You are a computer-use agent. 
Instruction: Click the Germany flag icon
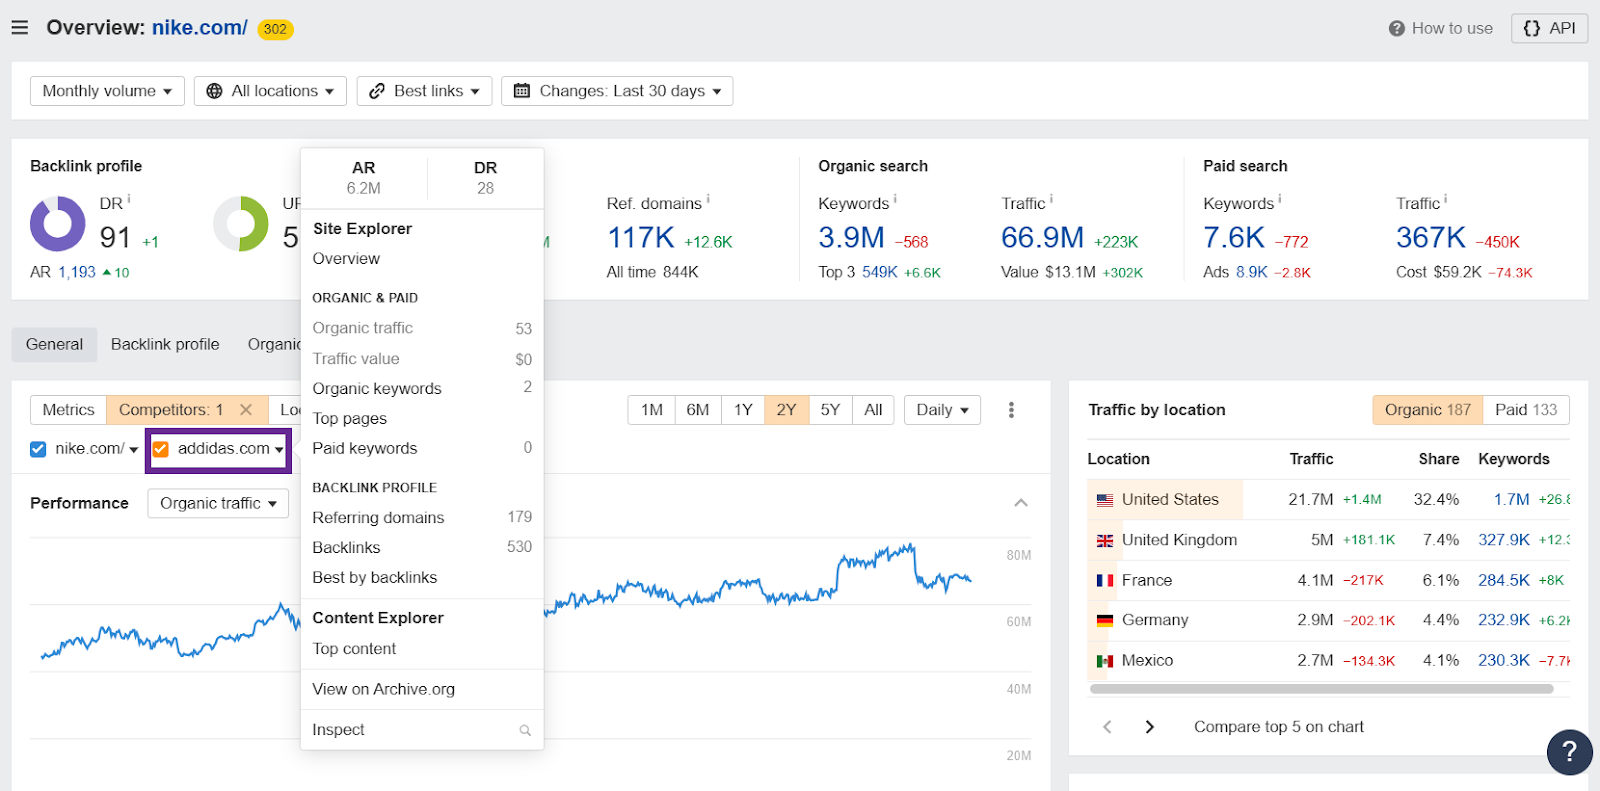coord(1105,621)
